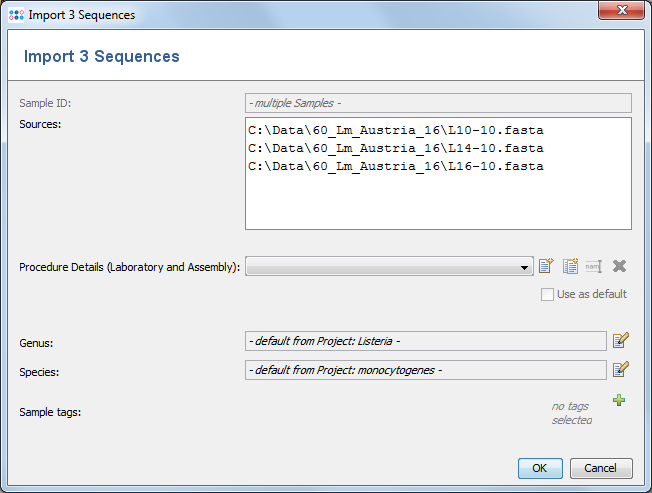Image resolution: width=652 pixels, height=493 pixels.
Task: Edit the Species field using the pencil icon
Action: coord(620,370)
